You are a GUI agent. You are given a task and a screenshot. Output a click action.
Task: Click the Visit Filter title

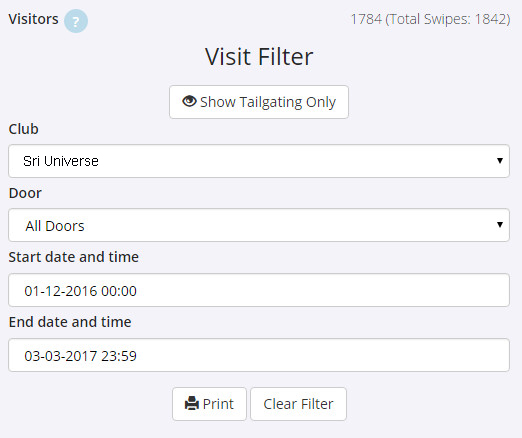tap(259, 57)
